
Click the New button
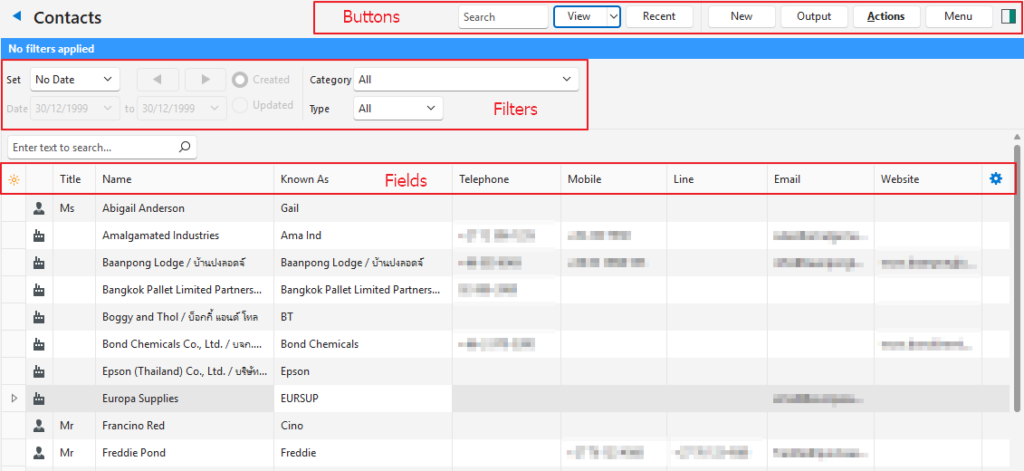(x=741, y=17)
